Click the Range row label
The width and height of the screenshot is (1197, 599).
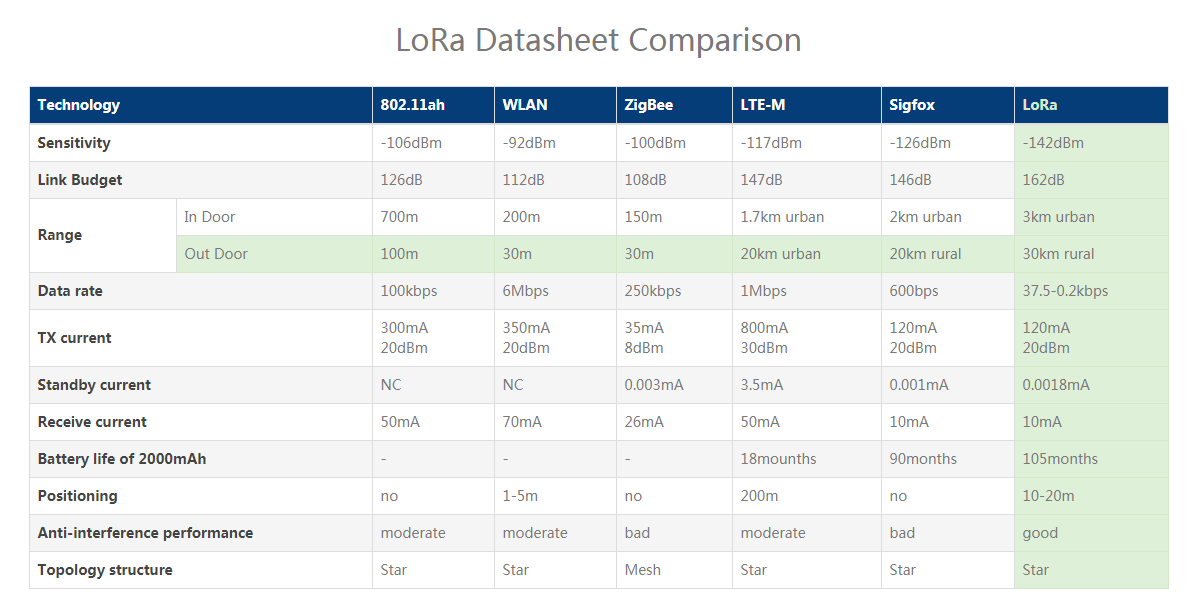click(x=60, y=235)
